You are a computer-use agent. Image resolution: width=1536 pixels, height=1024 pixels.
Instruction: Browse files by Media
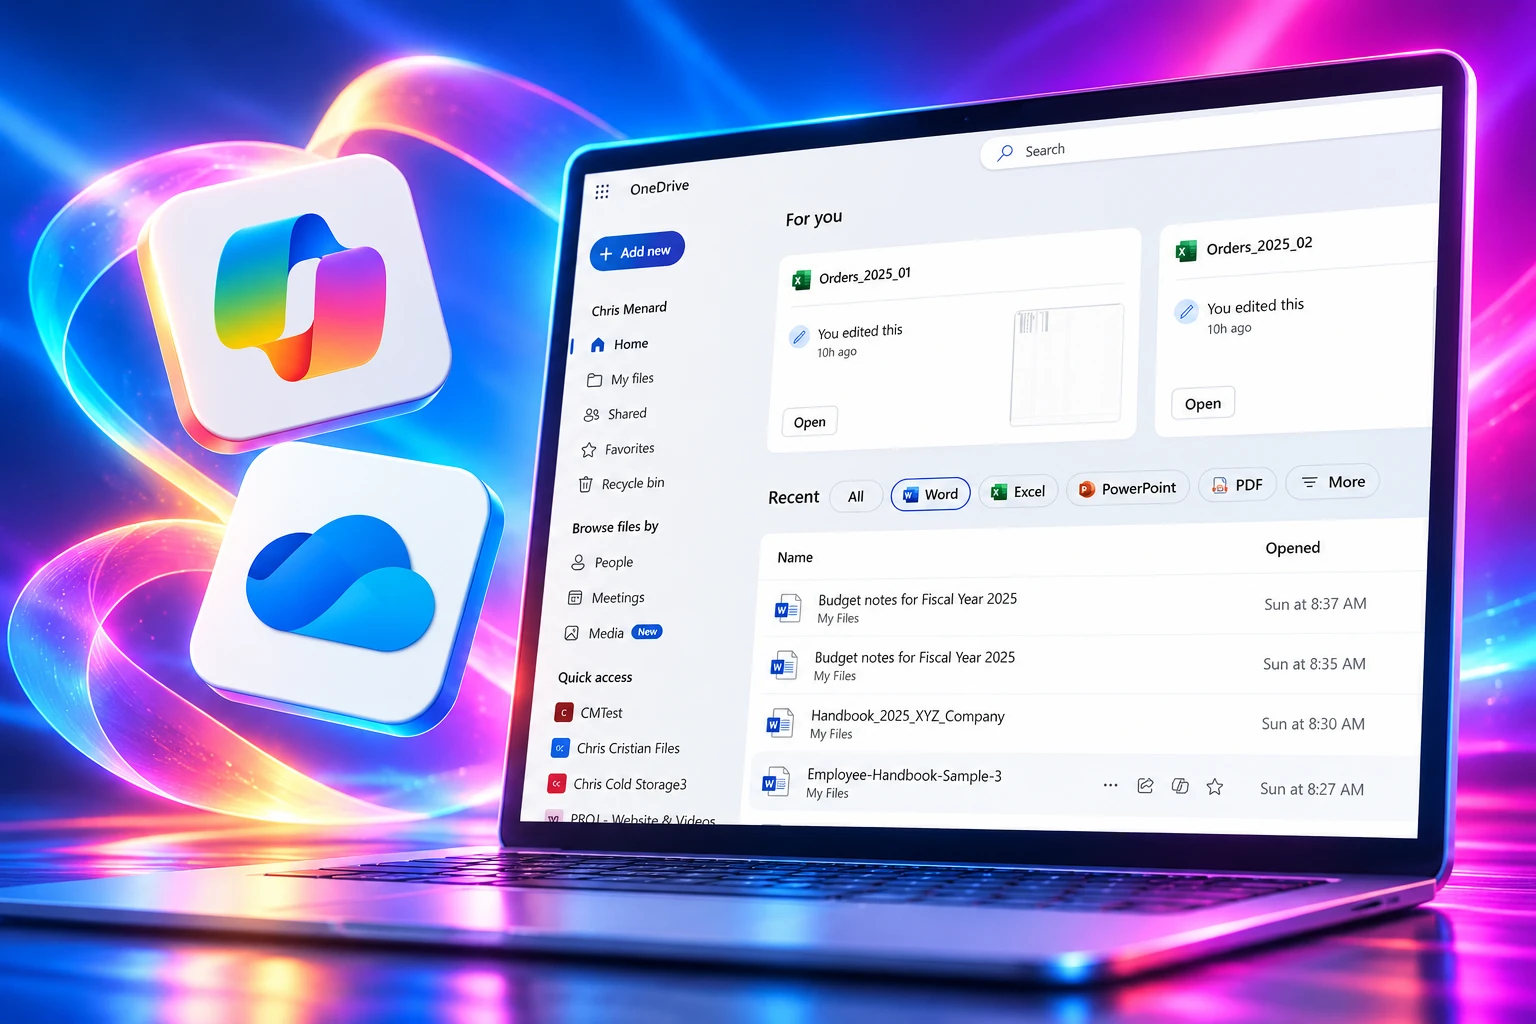pos(606,633)
